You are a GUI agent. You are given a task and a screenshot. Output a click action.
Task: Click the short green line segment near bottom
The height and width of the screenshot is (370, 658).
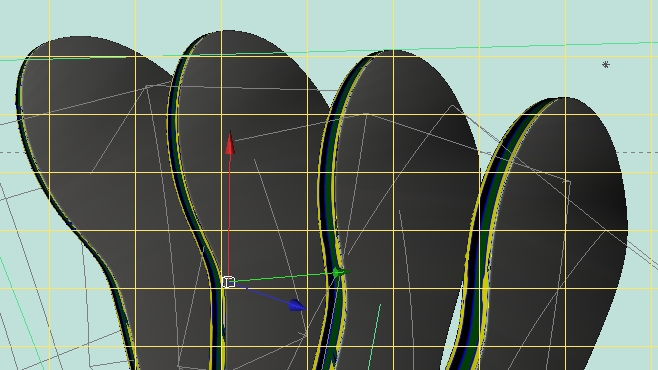point(375,336)
